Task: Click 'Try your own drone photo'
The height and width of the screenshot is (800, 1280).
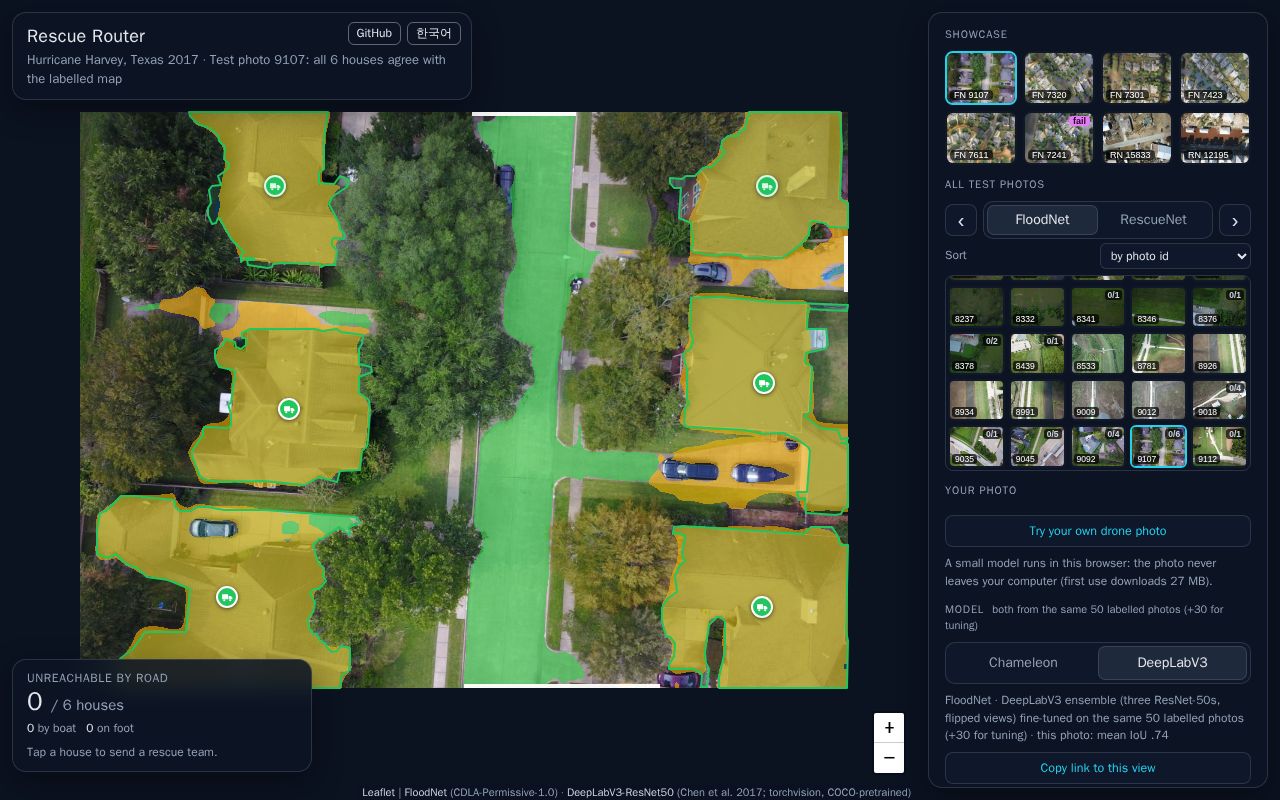Action: tap(1098, 531)
